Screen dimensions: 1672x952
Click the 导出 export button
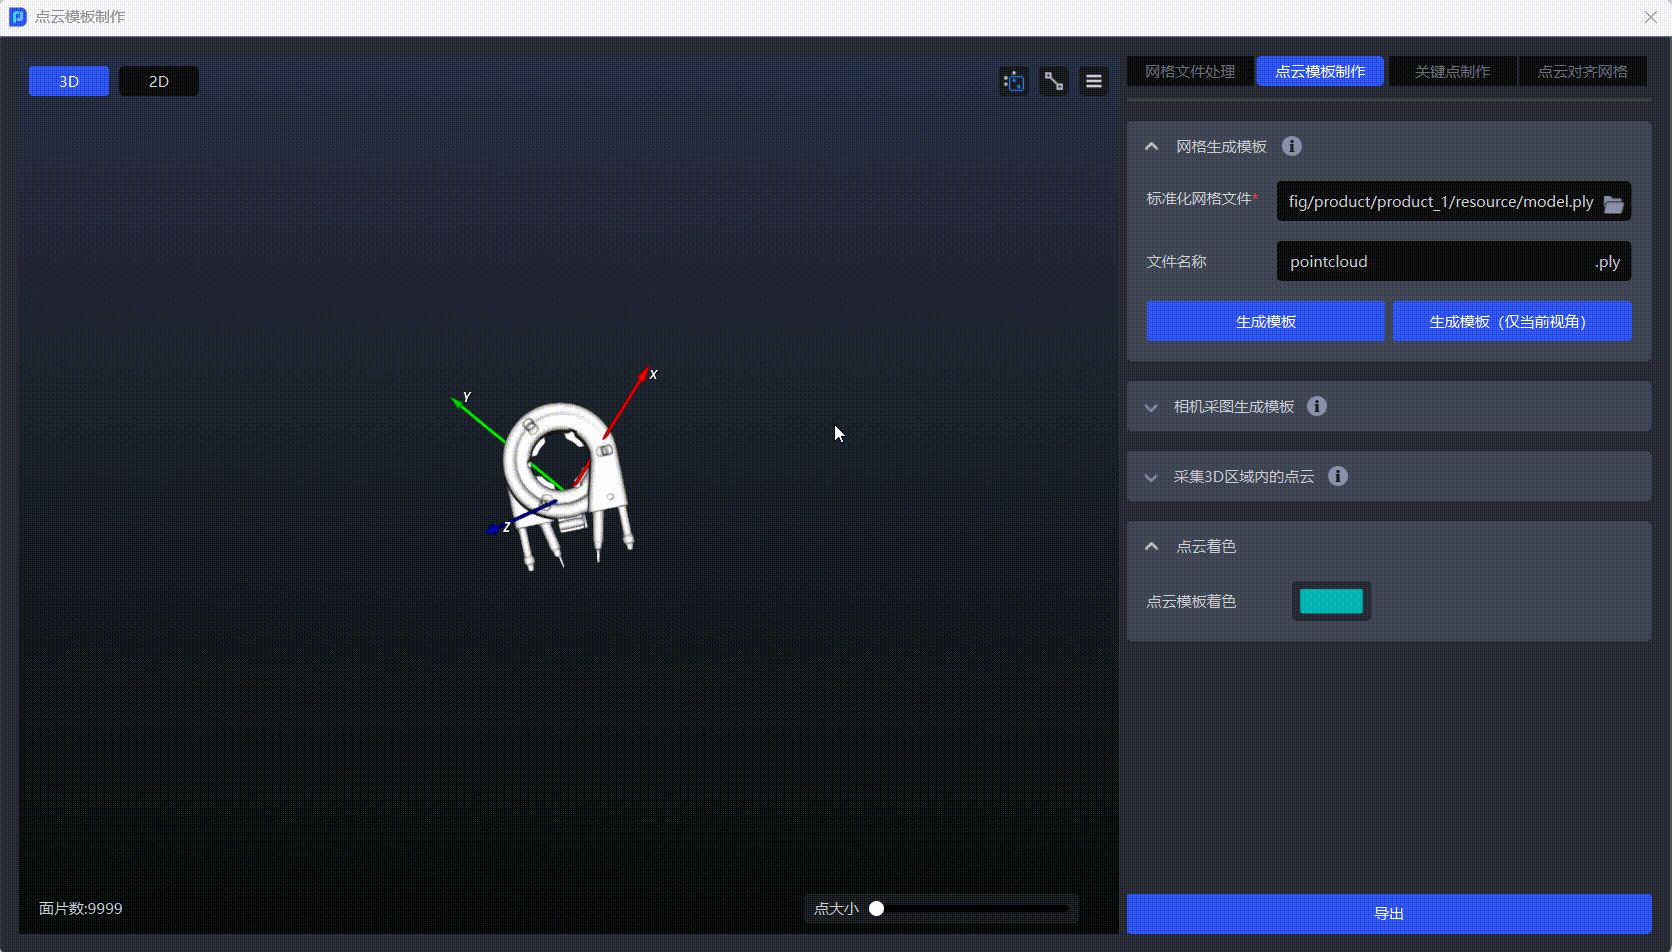click(1389, 913)
